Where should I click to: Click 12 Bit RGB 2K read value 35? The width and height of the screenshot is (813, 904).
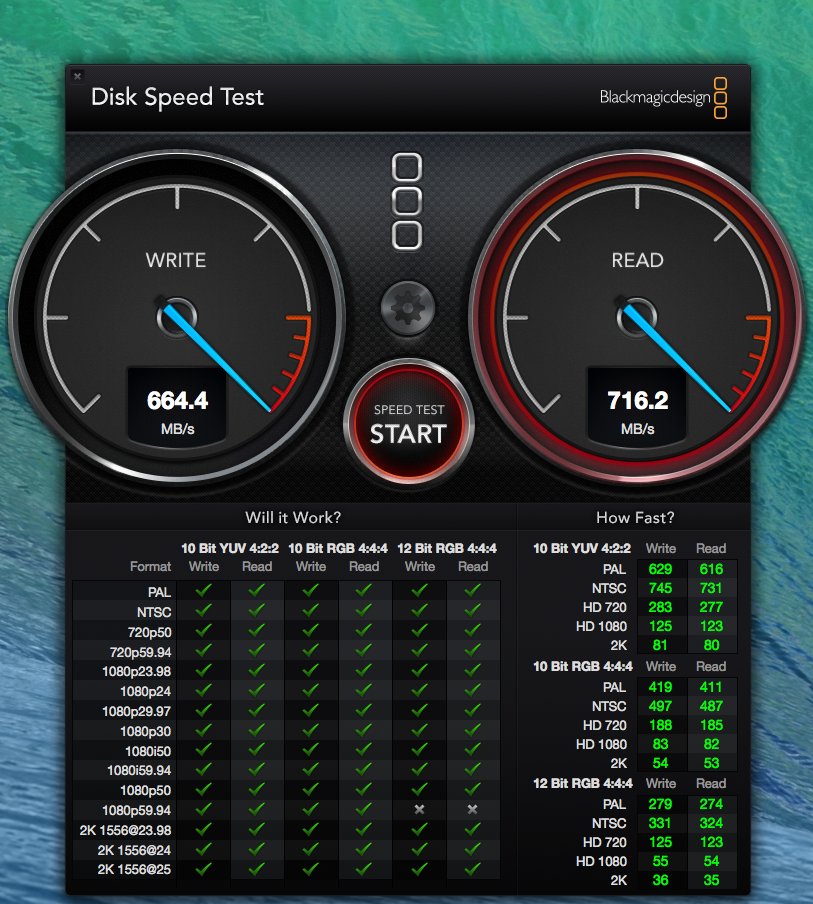click(711, 880)
